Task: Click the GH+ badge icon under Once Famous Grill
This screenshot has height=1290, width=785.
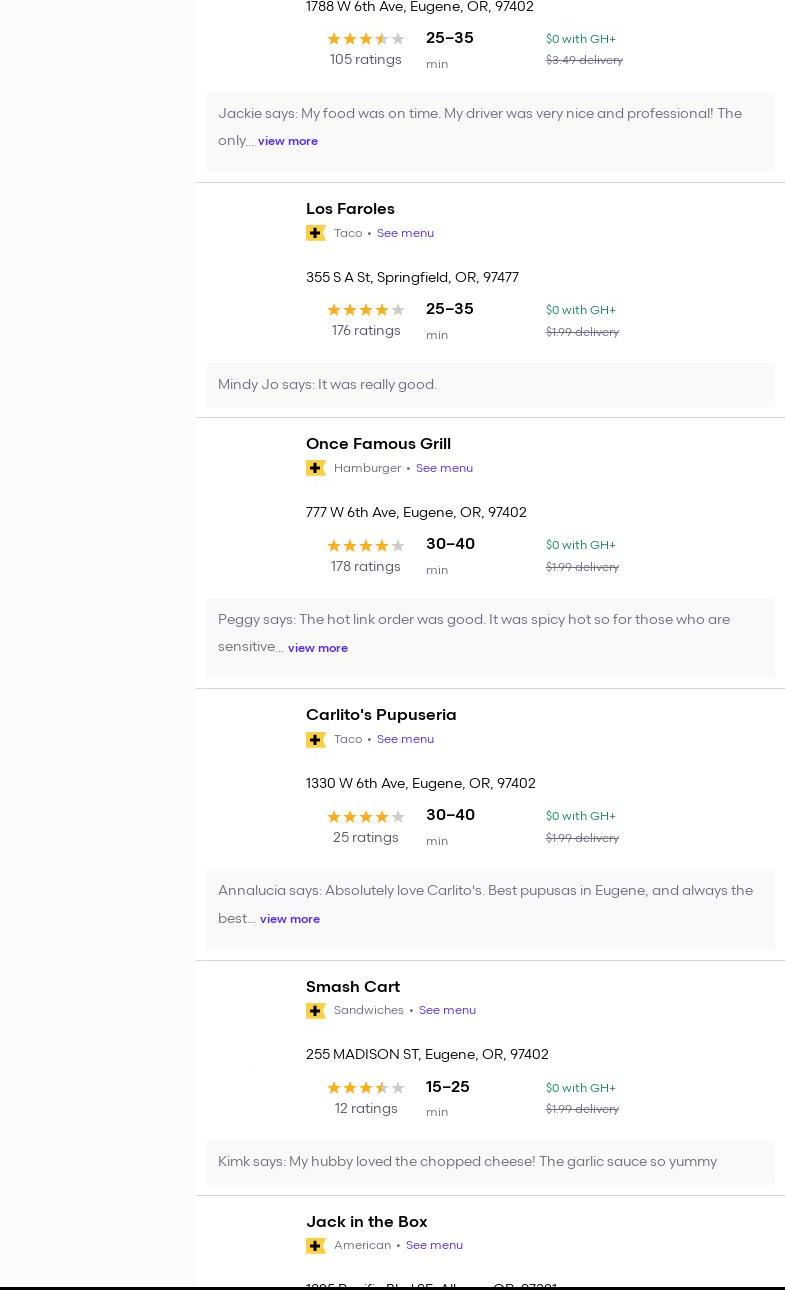Action: pyautogui.click(x=315, y=468)
